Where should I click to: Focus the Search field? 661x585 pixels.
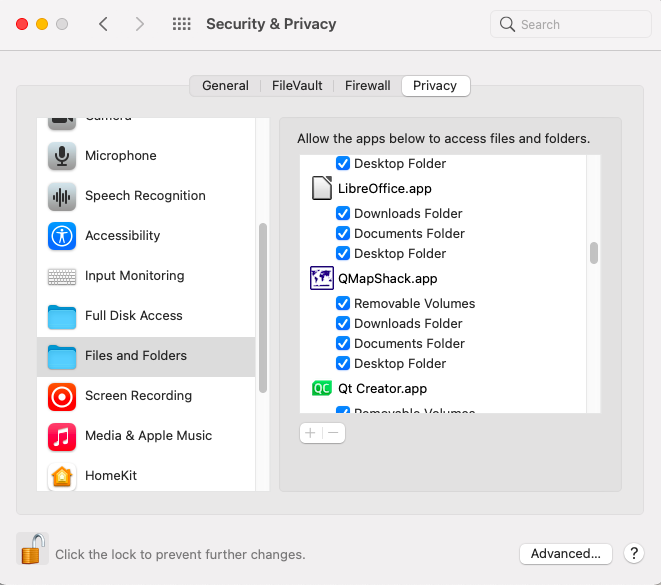pos(571,24)
